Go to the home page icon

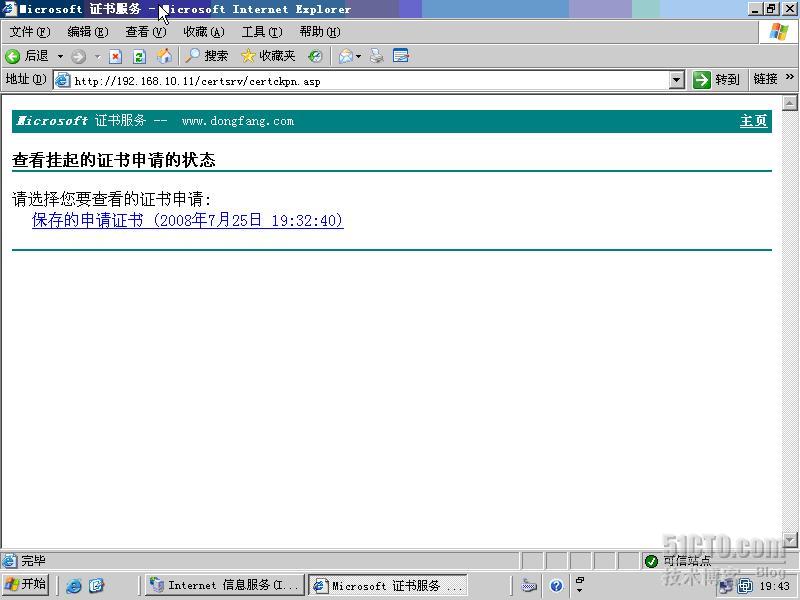(x=164, y=56)
